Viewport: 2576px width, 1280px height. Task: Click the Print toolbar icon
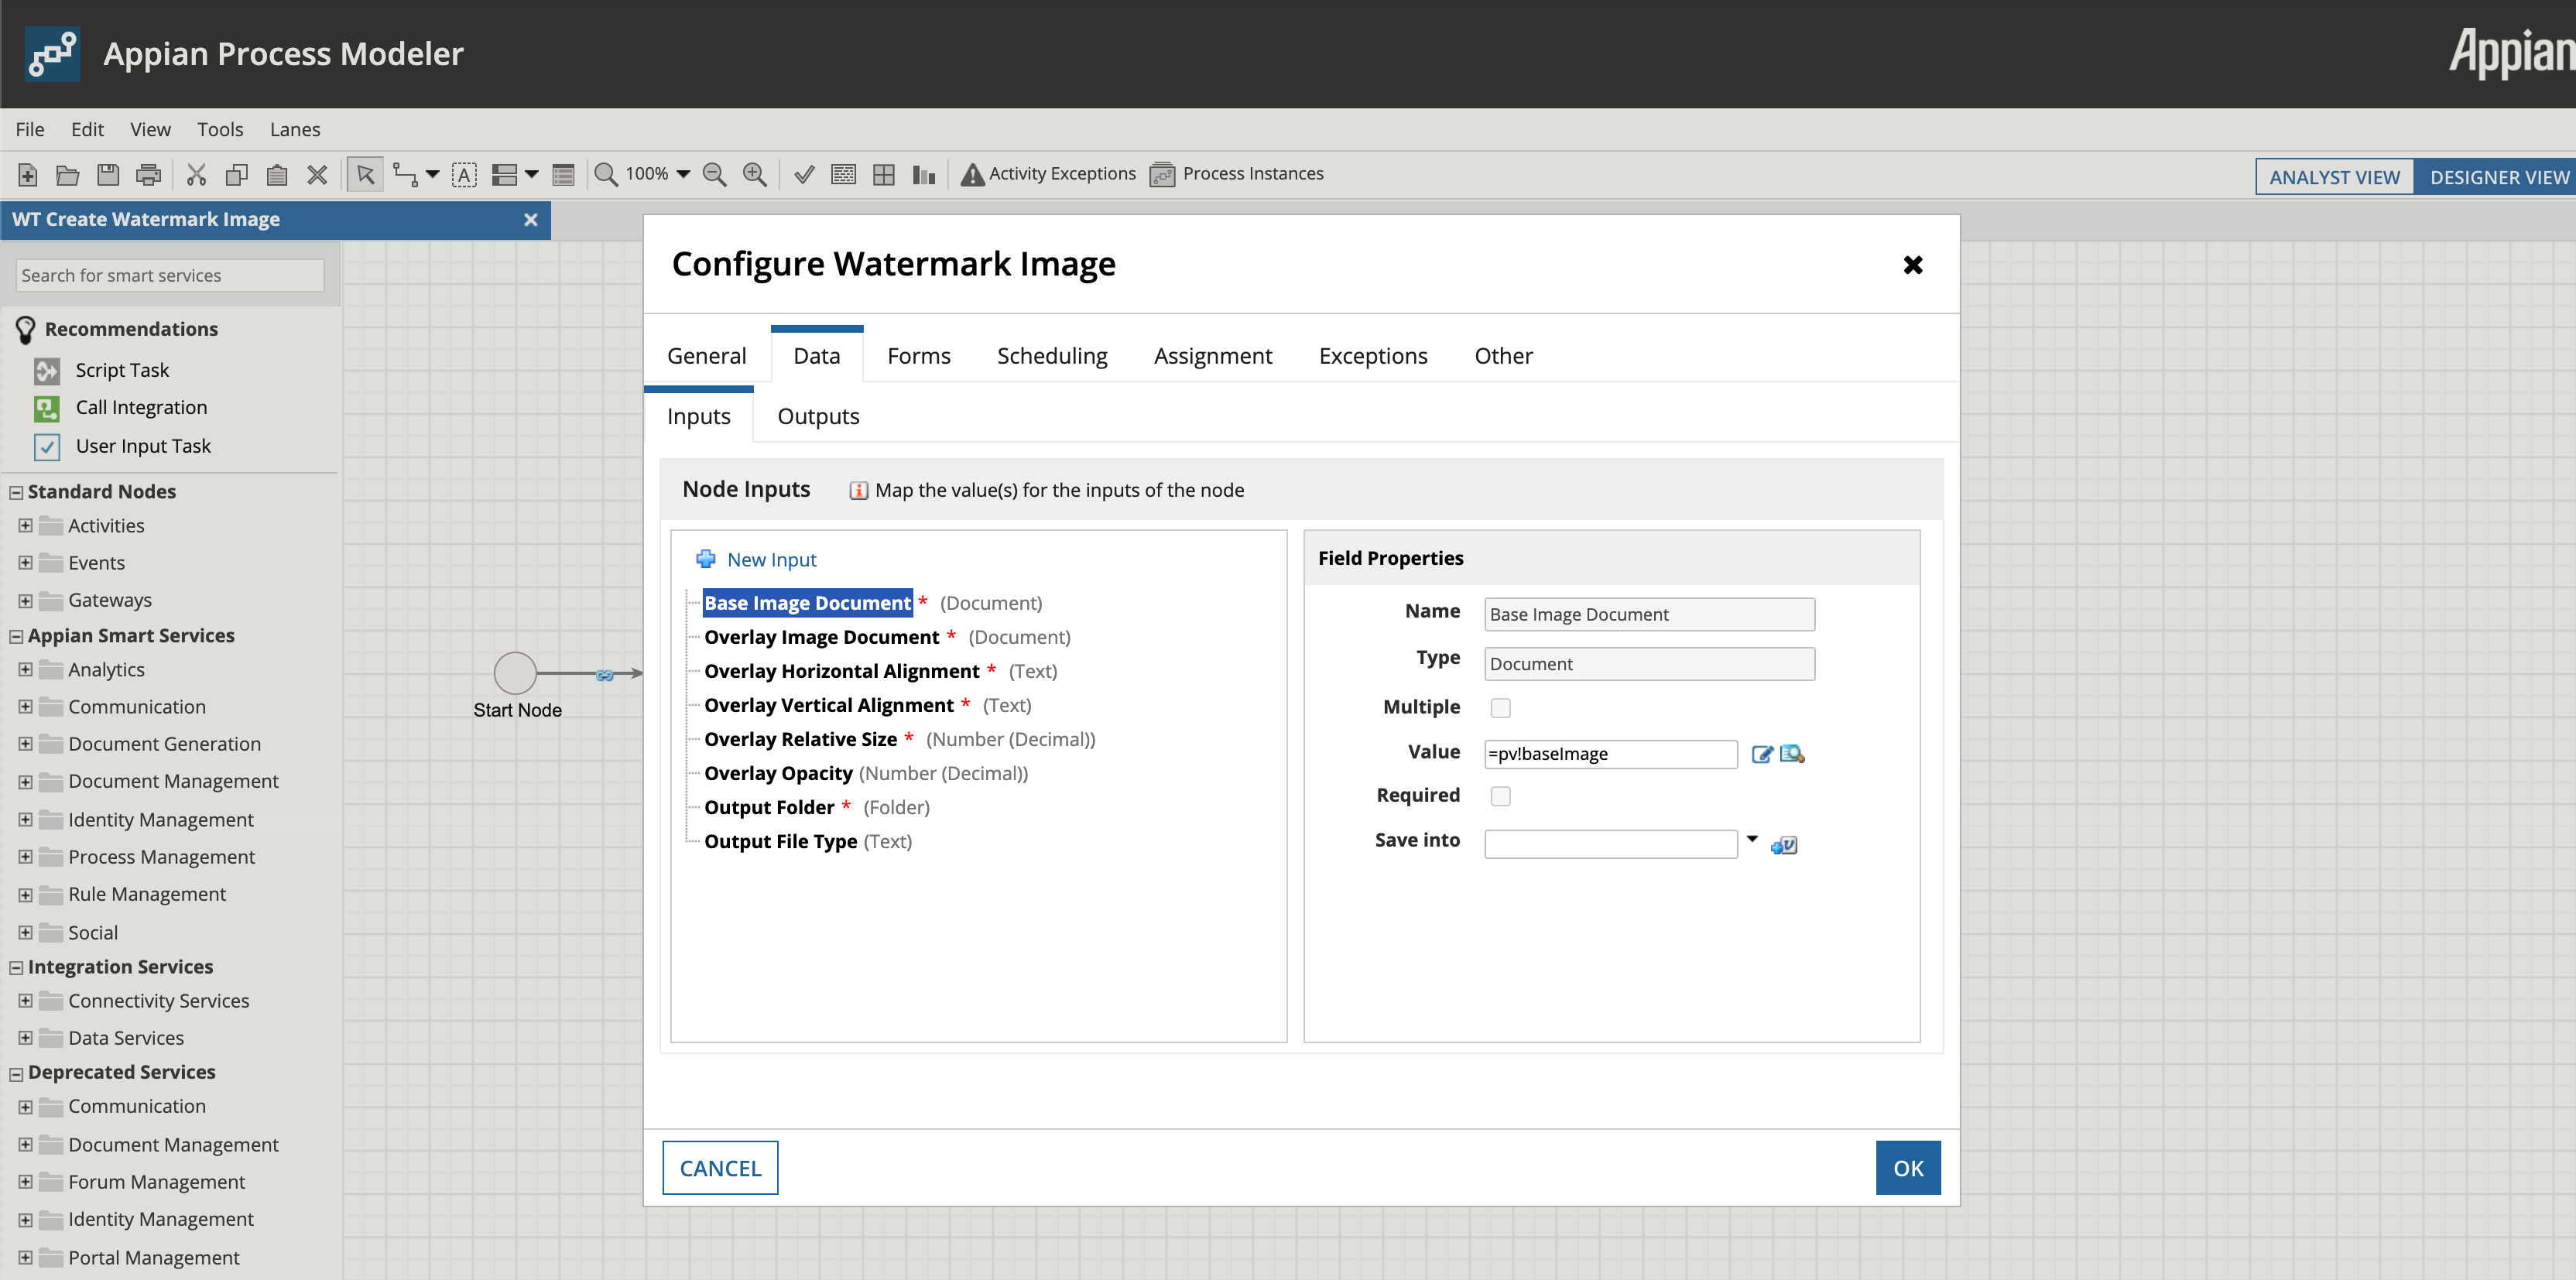148,175
